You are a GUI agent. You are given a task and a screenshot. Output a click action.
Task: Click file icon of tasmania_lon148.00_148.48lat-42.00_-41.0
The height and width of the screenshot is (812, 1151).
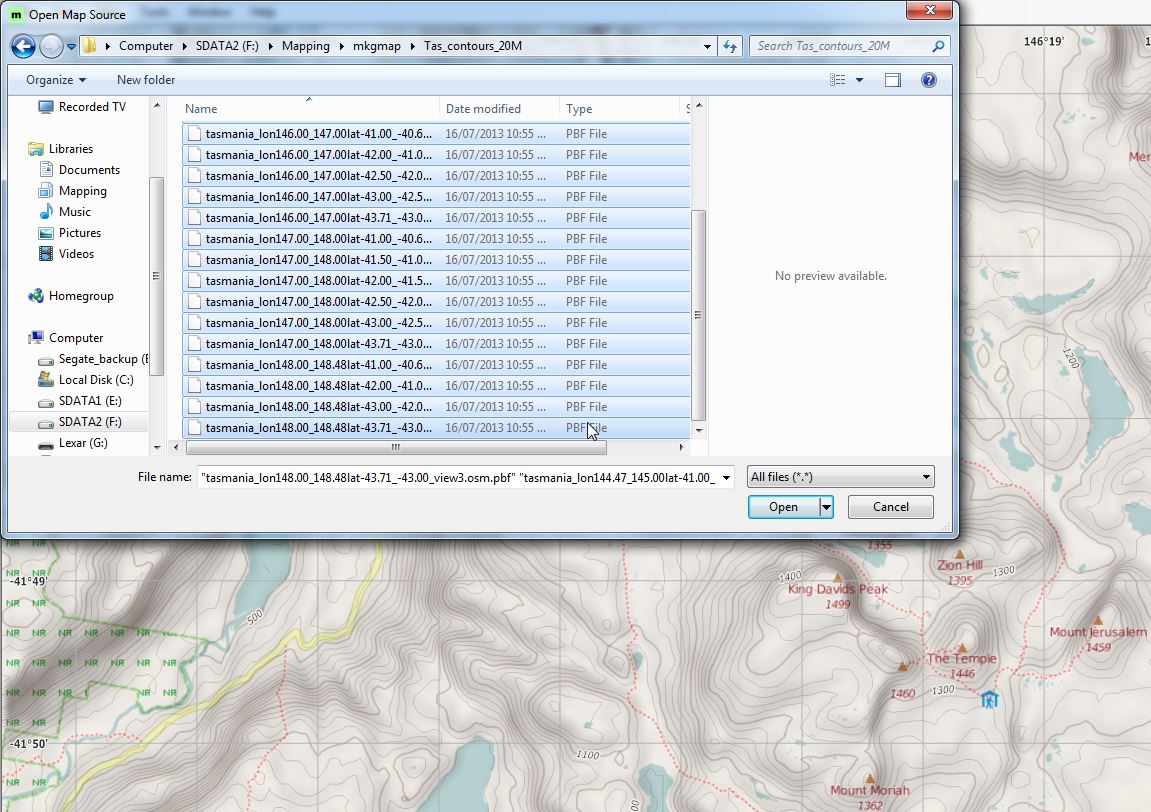click(194, 386)
